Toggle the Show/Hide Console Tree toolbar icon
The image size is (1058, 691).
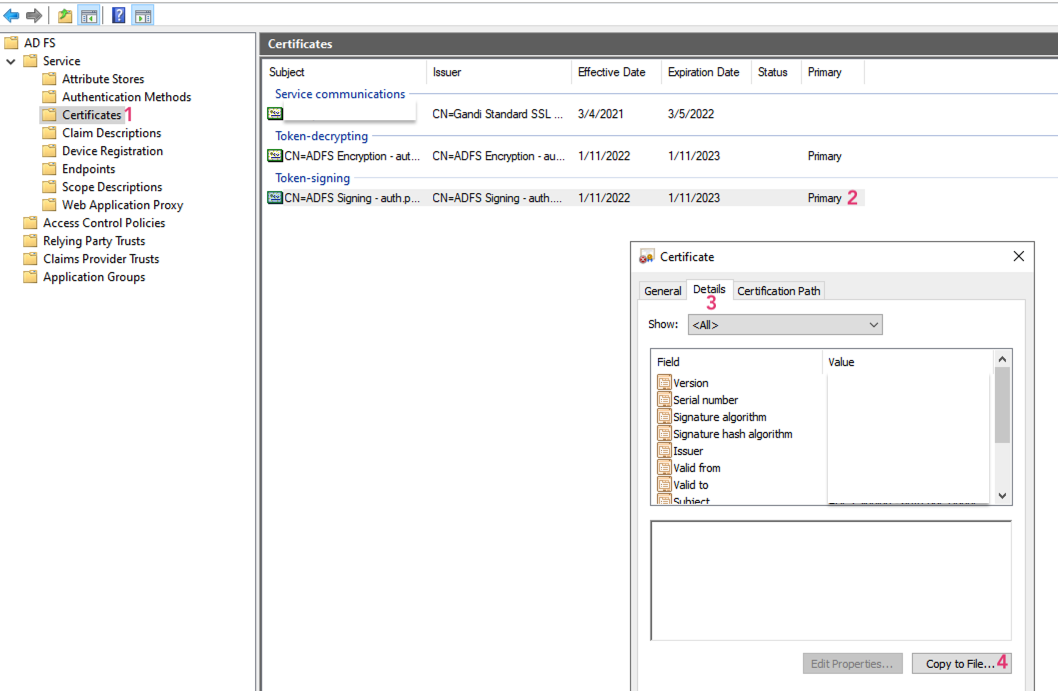(x=86, y=14)
